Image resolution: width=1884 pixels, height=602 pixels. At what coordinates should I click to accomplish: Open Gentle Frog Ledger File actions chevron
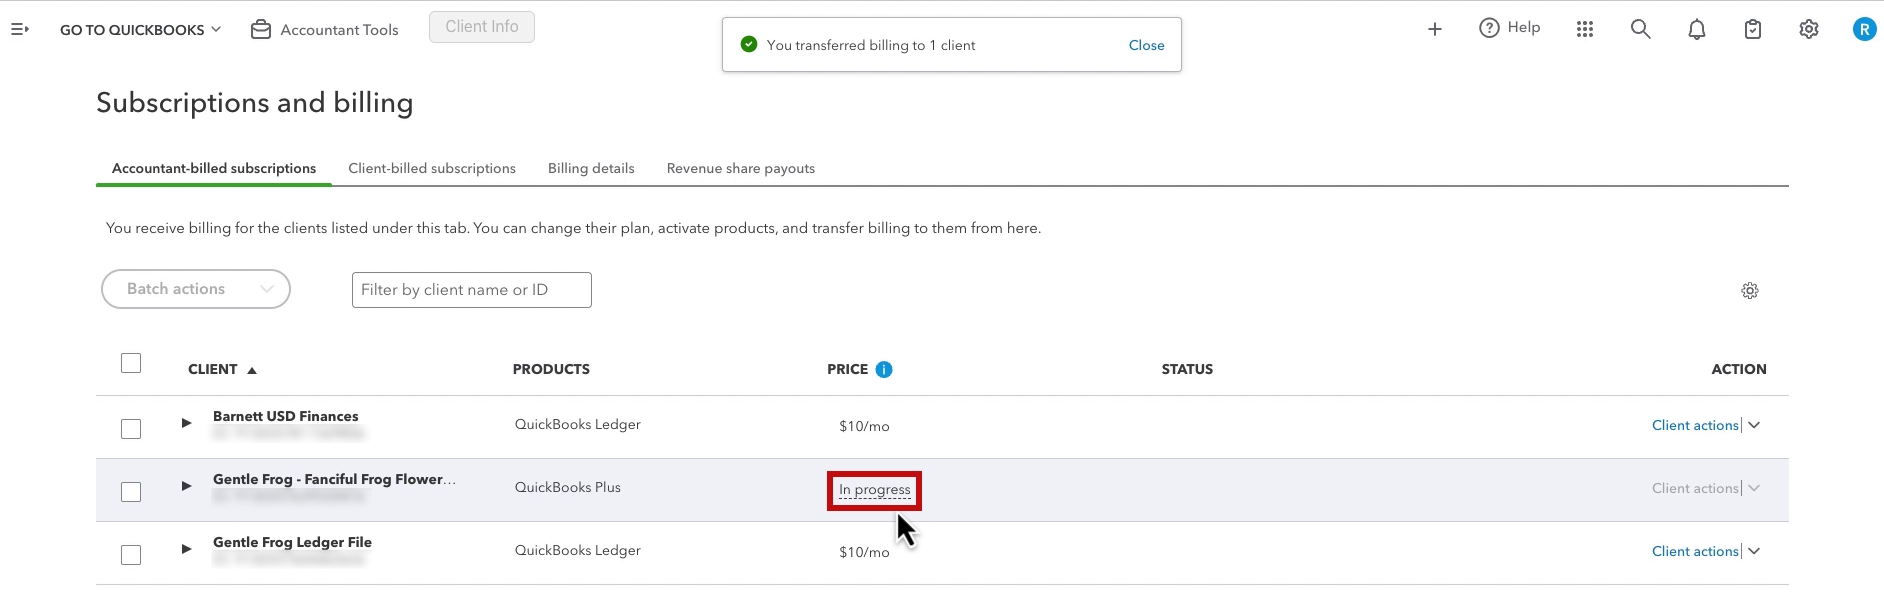pos(1754,551)
